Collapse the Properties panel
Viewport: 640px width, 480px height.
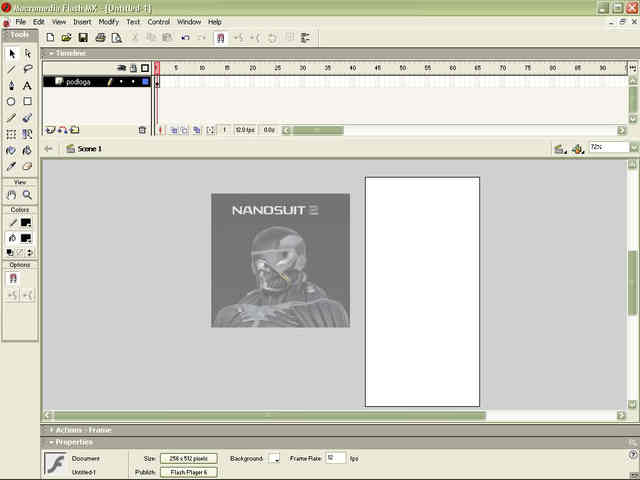pos(51,442)
